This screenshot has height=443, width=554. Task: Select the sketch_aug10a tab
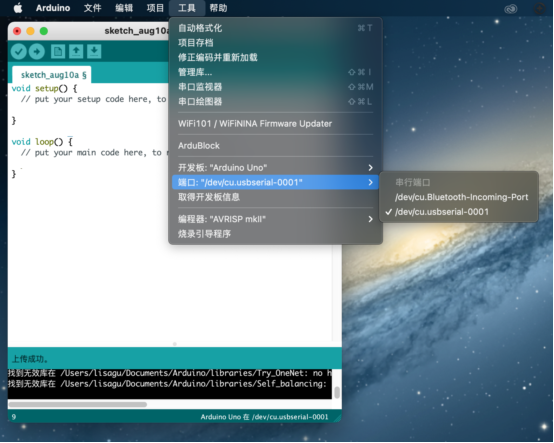pos(52,75)
